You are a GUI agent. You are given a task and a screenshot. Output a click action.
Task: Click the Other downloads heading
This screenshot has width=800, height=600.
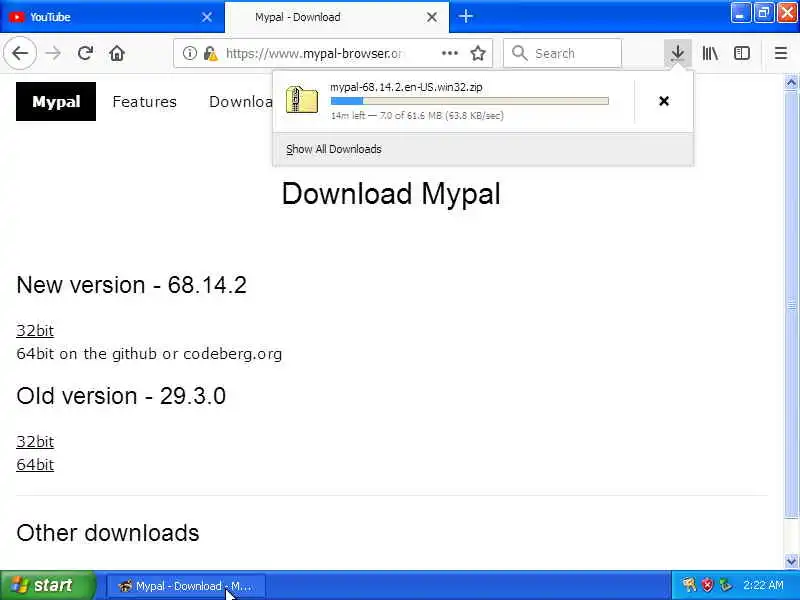click(108, 533)
